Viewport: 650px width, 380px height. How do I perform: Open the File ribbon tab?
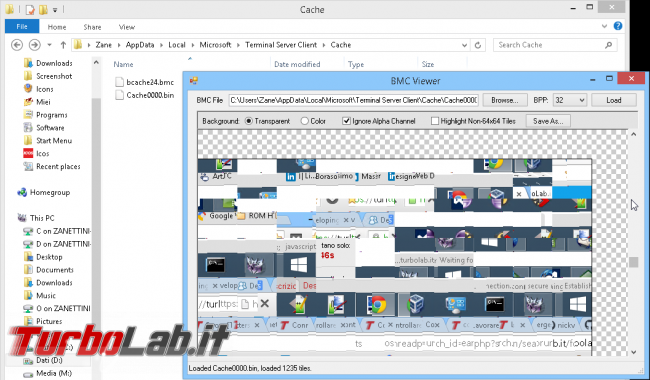coord(22,27)
